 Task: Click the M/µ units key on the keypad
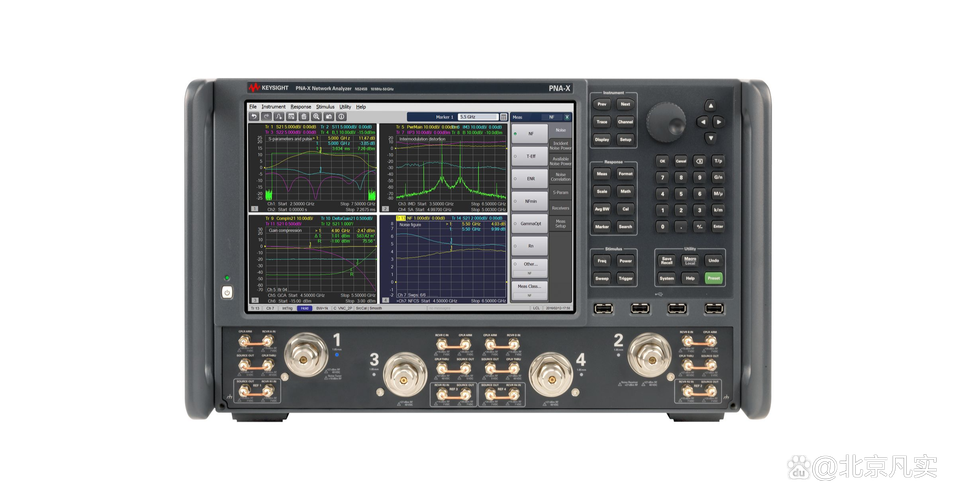point(718,194)
